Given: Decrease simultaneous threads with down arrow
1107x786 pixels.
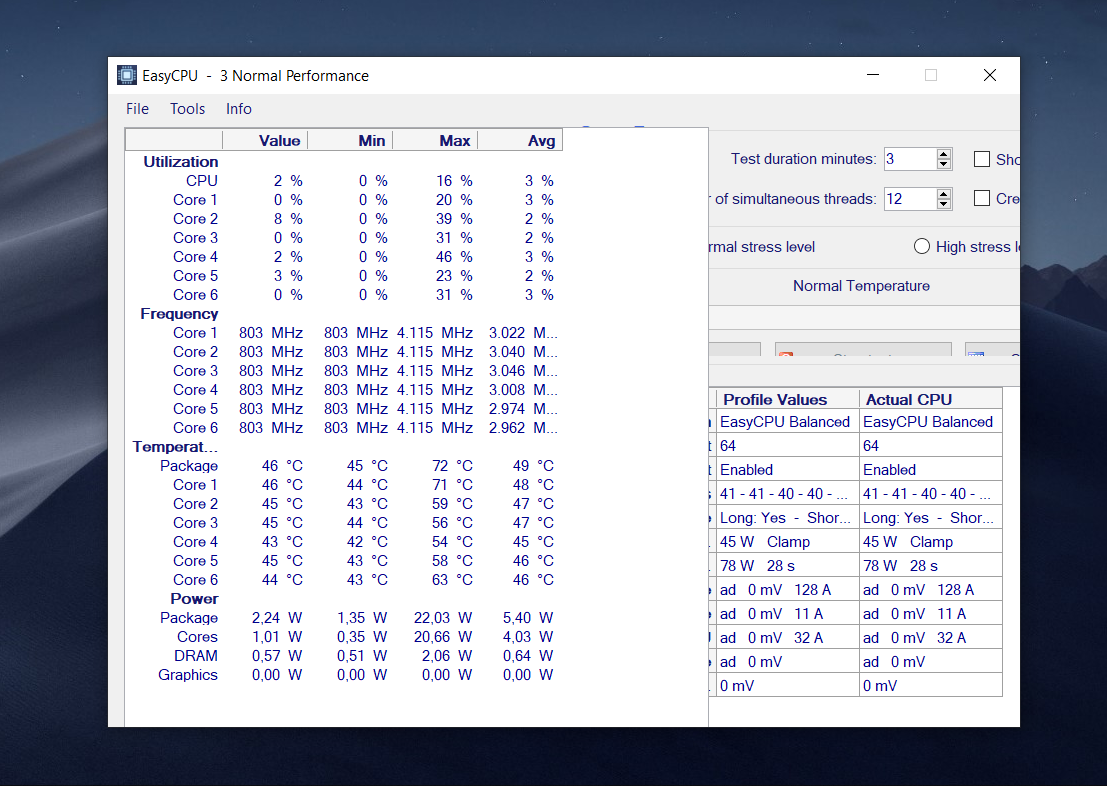Looking at the screenshot, I should point(944,203).
